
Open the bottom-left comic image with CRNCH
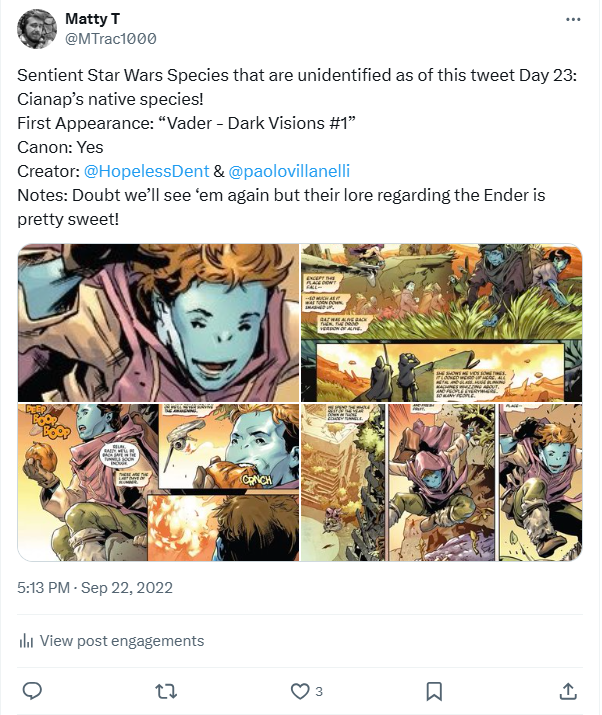click(158, 481)
